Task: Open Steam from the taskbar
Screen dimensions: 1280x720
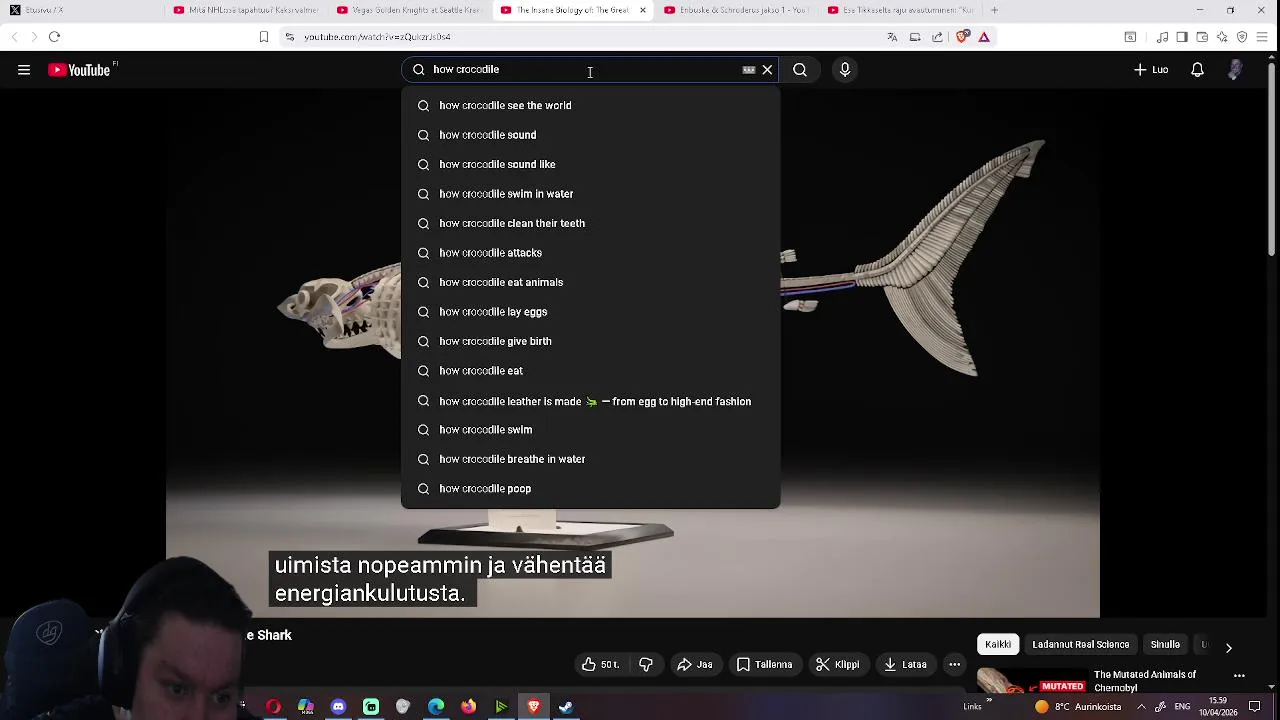Action: 566,707
